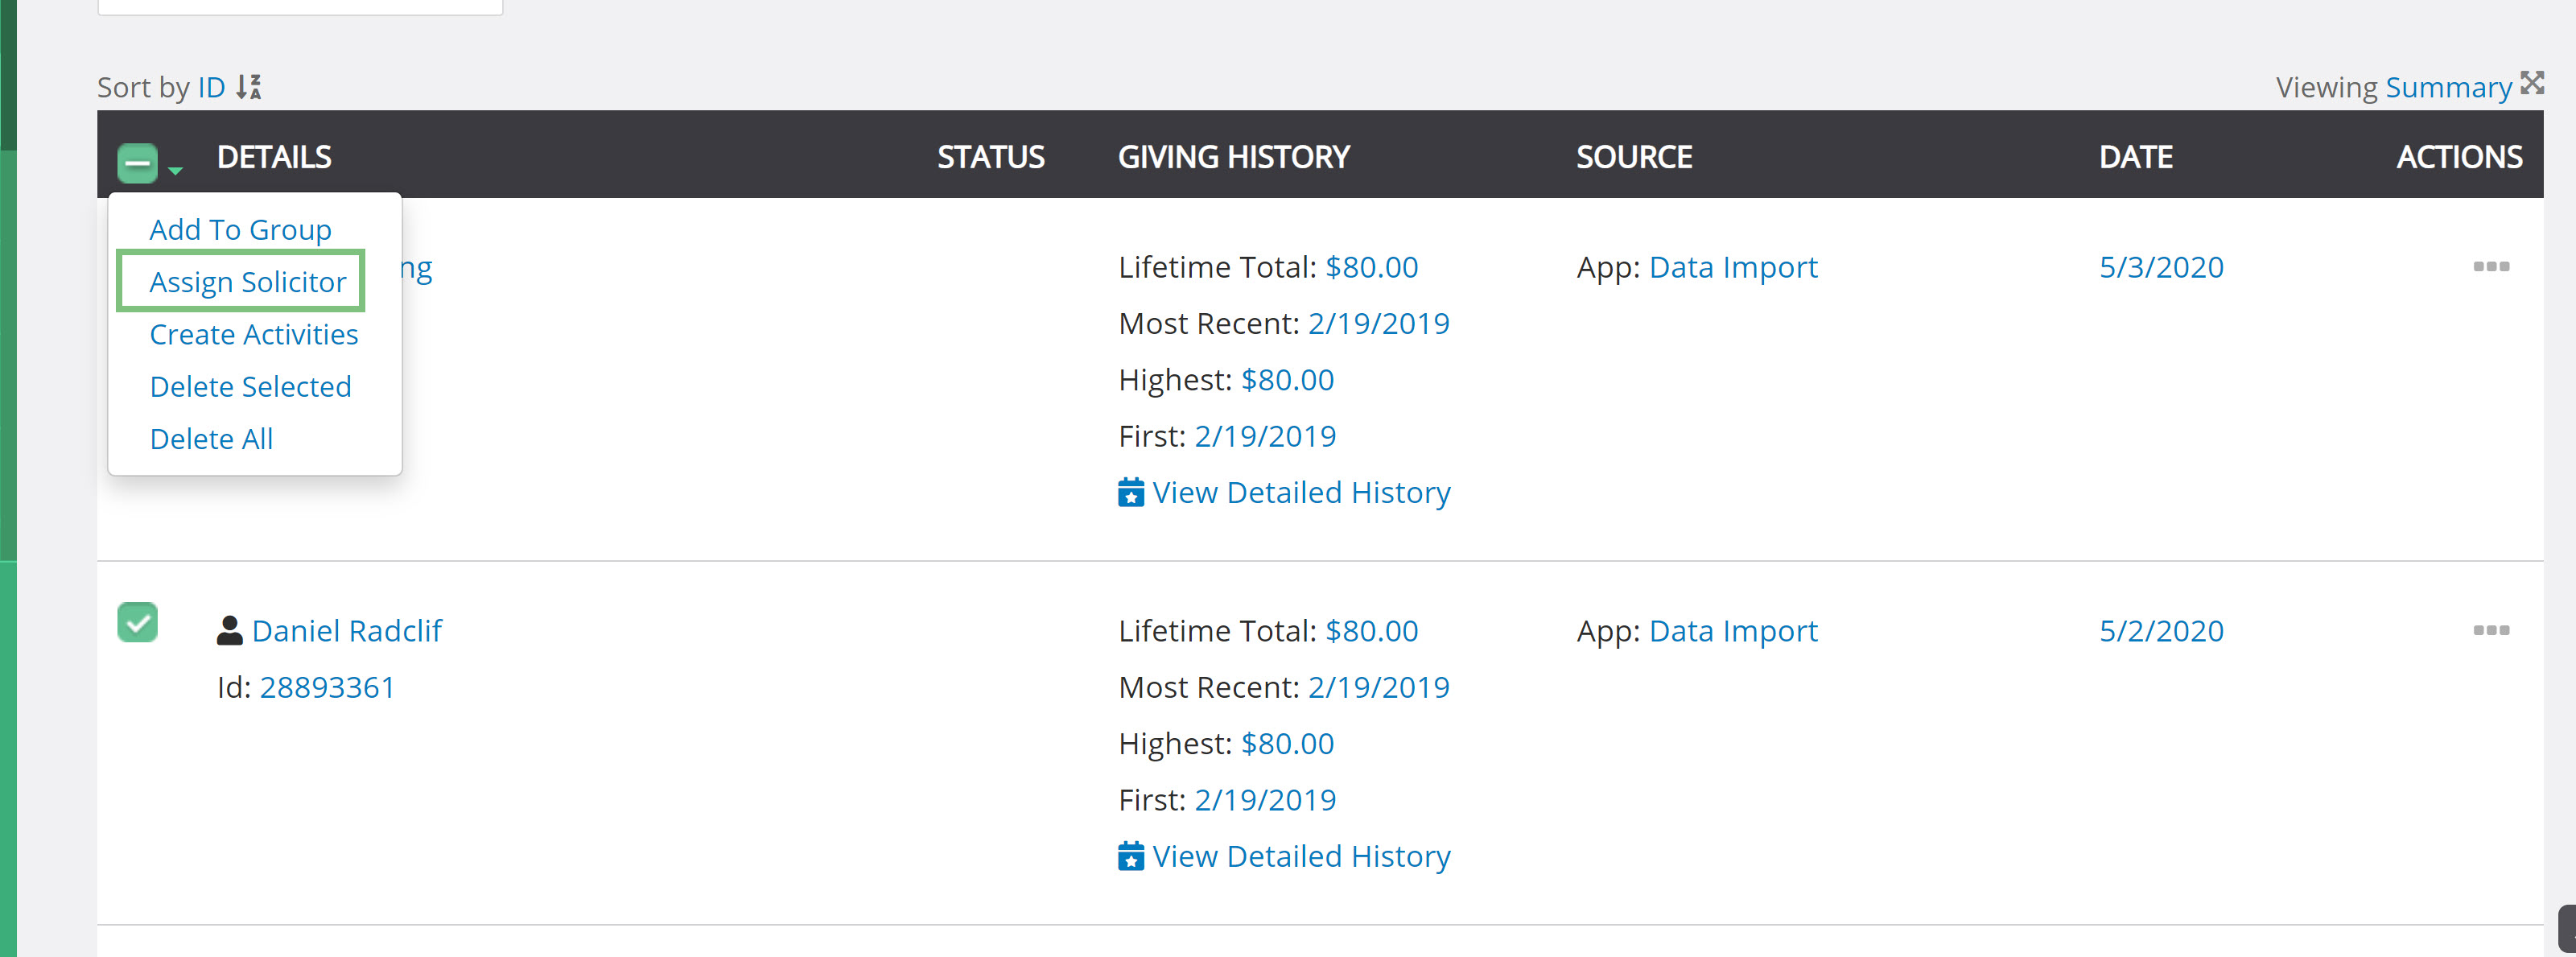Click Lifetime Total $80.00 in first row
Viewport: 2576px width, 957px height.
click(x=1371, y=267)
